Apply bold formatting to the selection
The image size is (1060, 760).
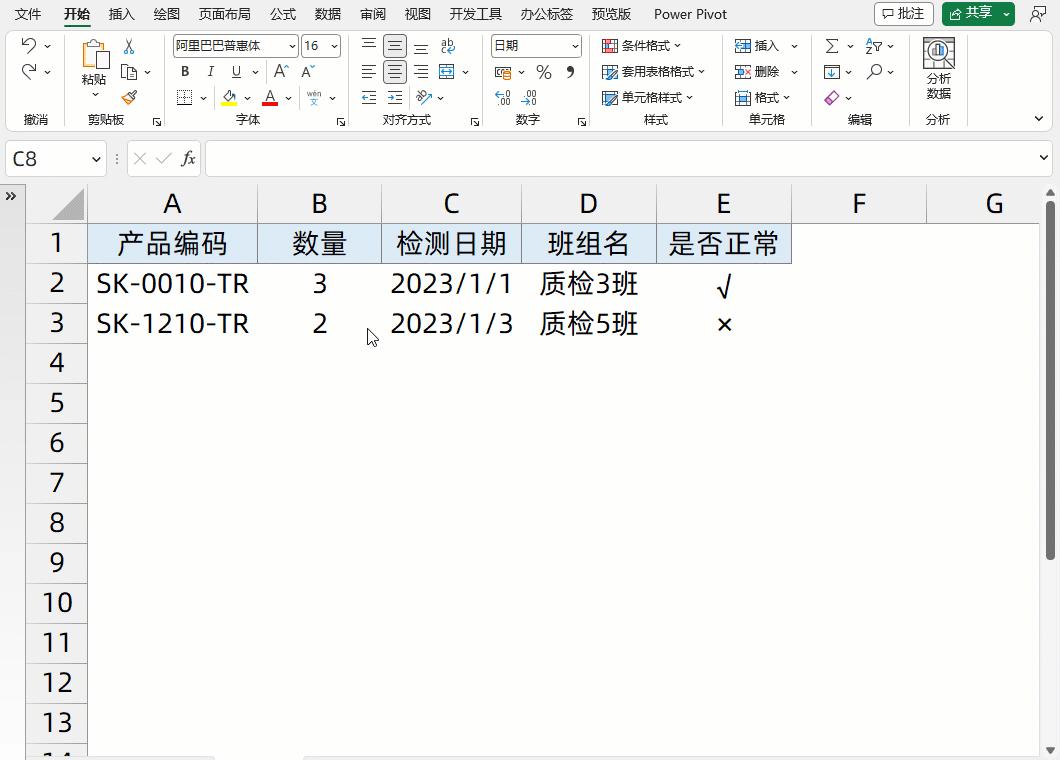tap(185, 71)
